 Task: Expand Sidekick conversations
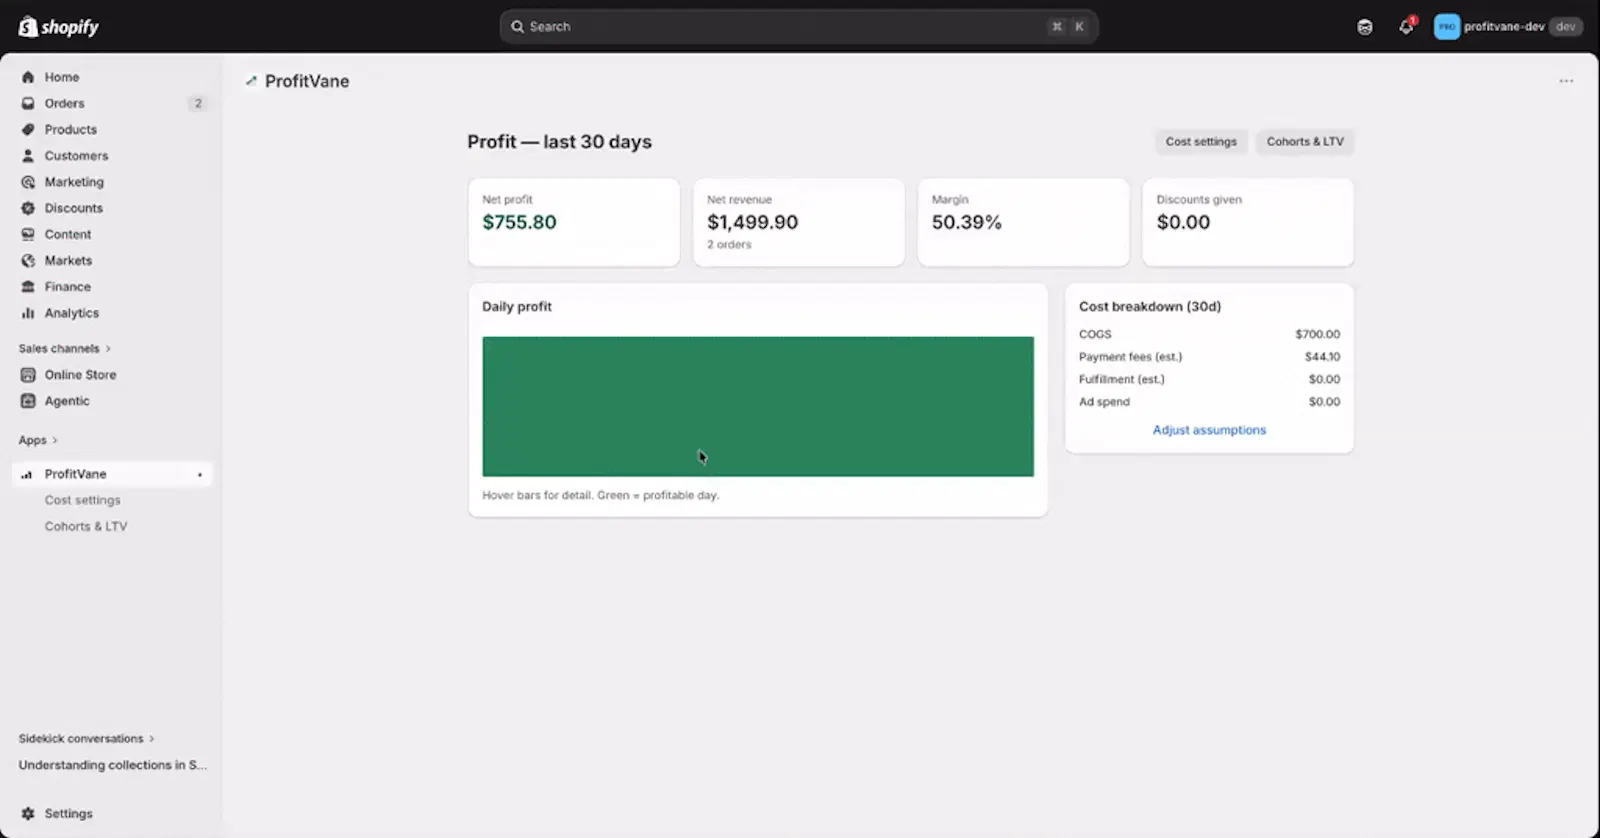coord(86,739)
